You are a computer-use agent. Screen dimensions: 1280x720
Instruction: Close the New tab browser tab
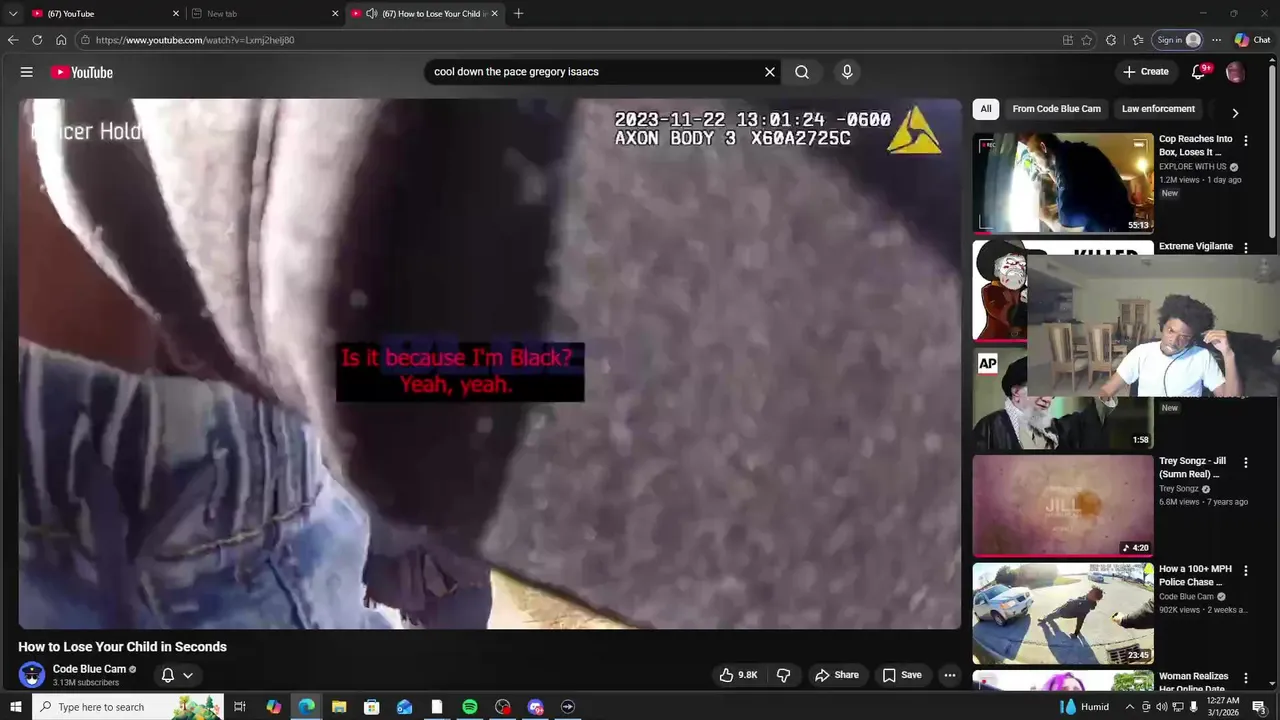coord(335,14)
